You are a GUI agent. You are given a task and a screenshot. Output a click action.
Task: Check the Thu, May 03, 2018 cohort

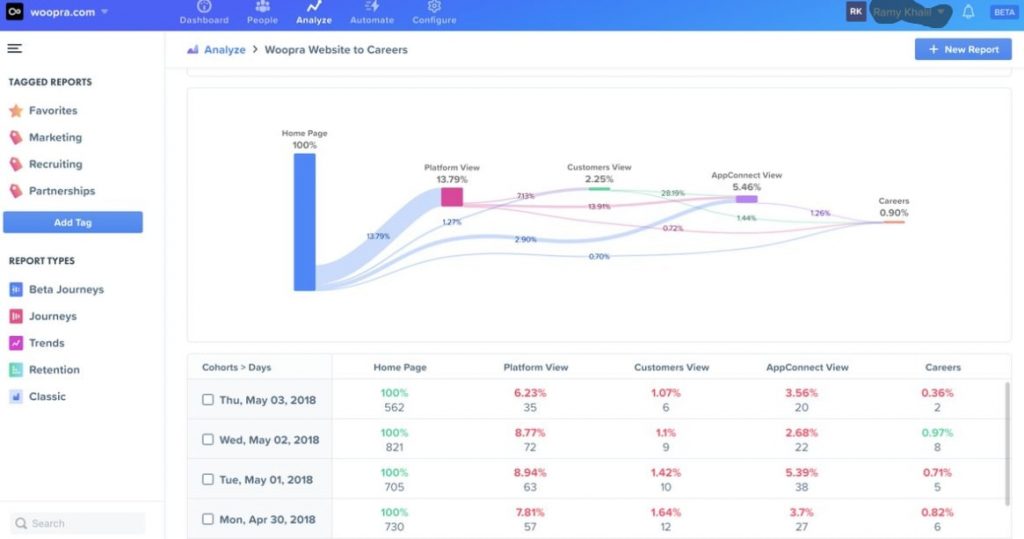click(208, 400)
